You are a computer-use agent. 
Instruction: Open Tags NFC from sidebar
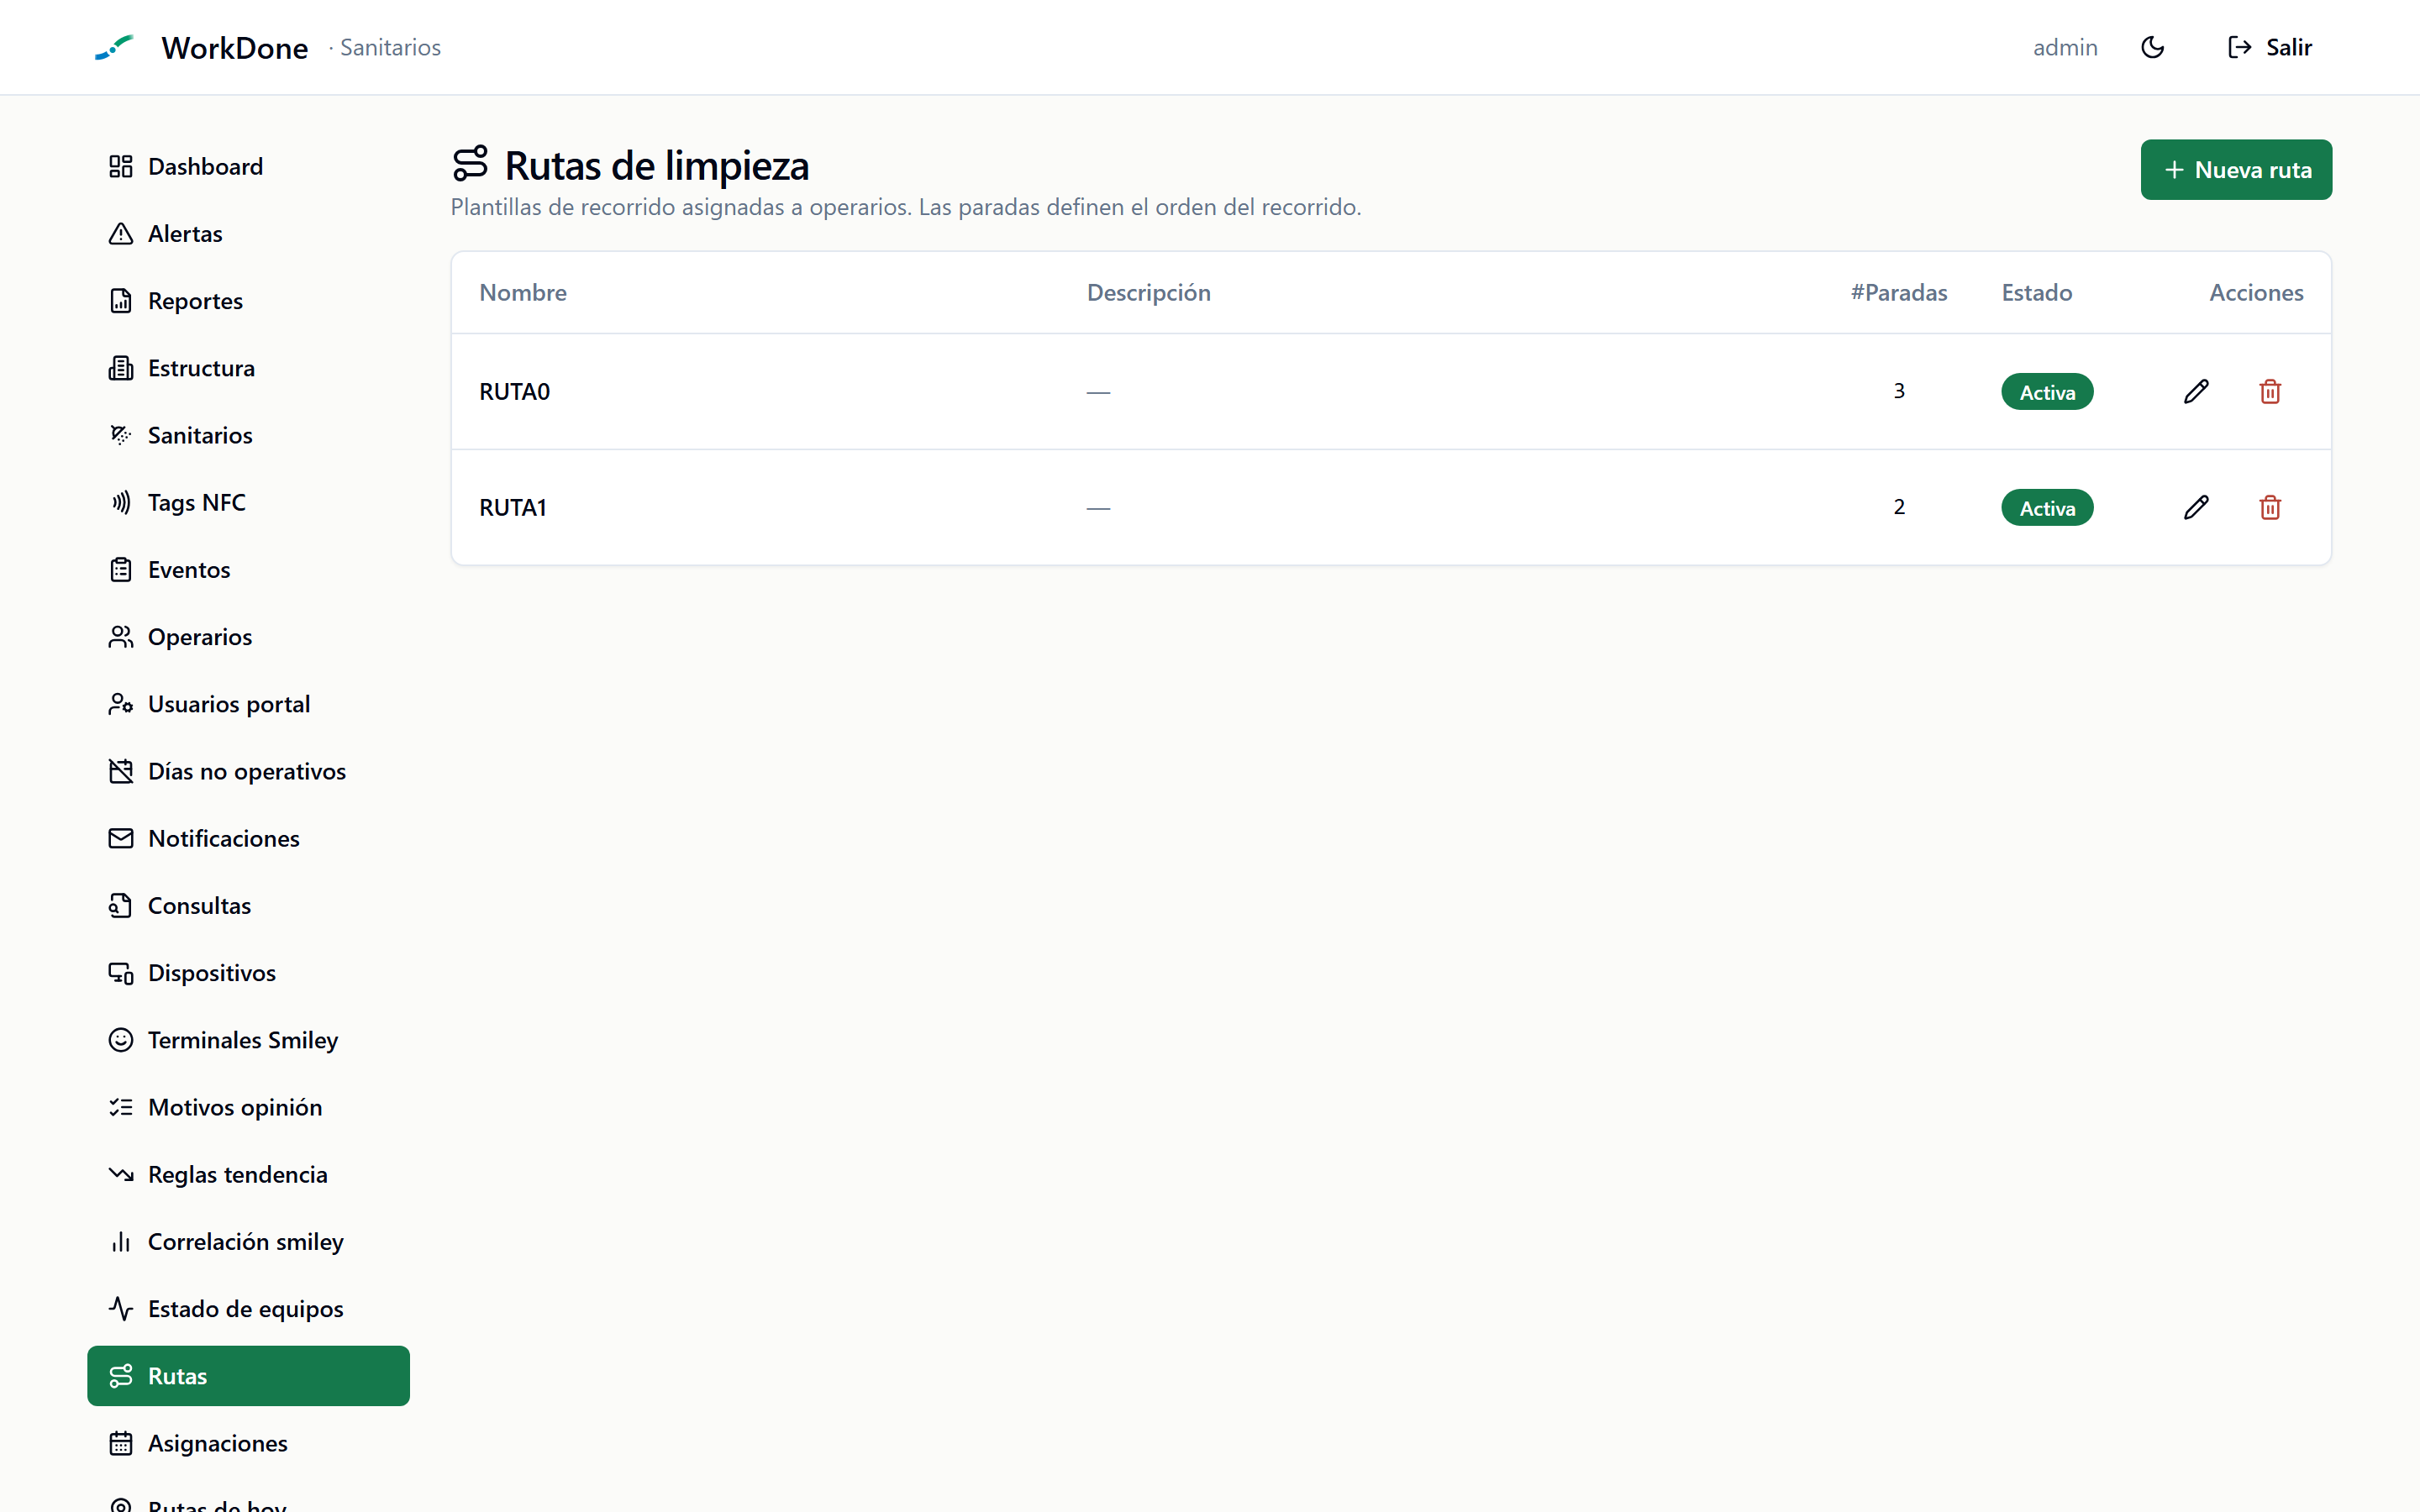pyautogui.click(x=248, y=502)
